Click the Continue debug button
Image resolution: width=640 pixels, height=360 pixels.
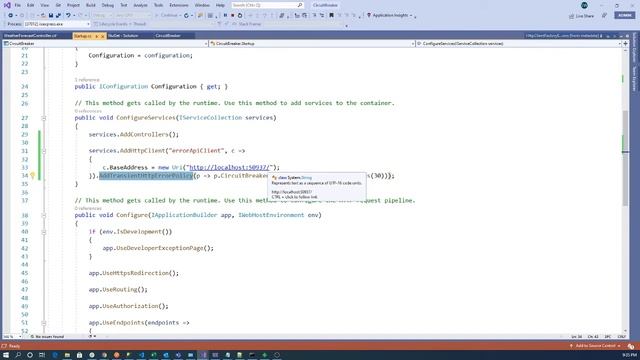click(168, 15)
